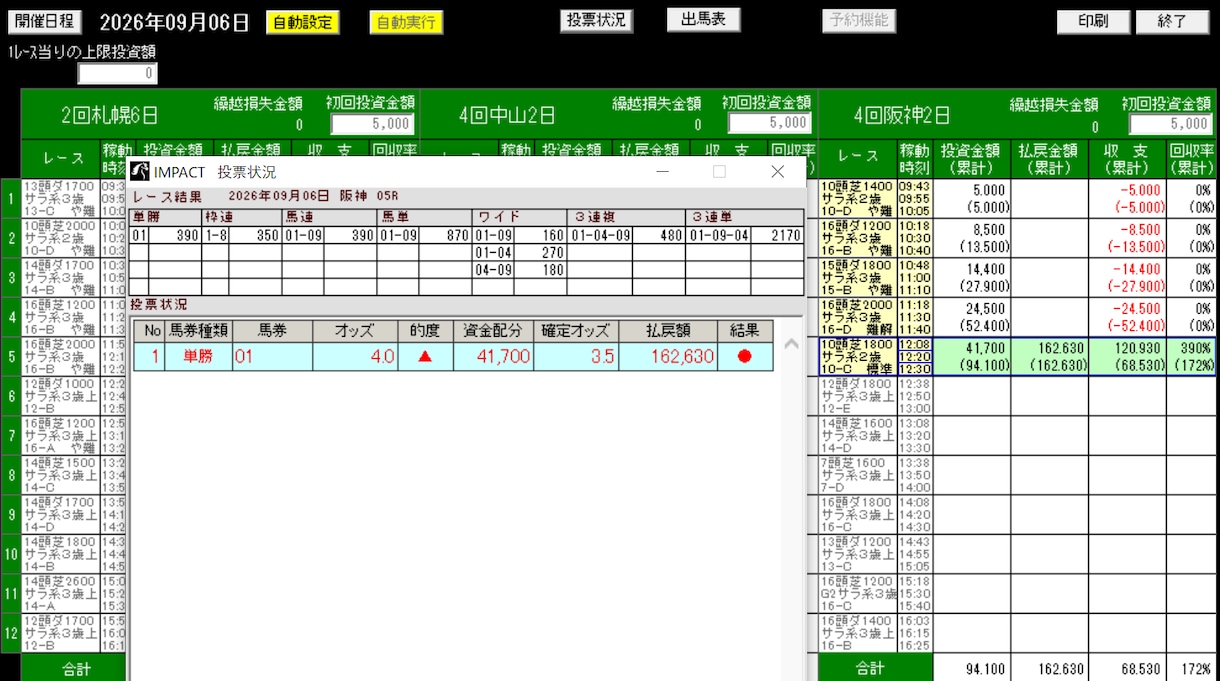Click the 3連単 payout 2170

coord(778,235)
